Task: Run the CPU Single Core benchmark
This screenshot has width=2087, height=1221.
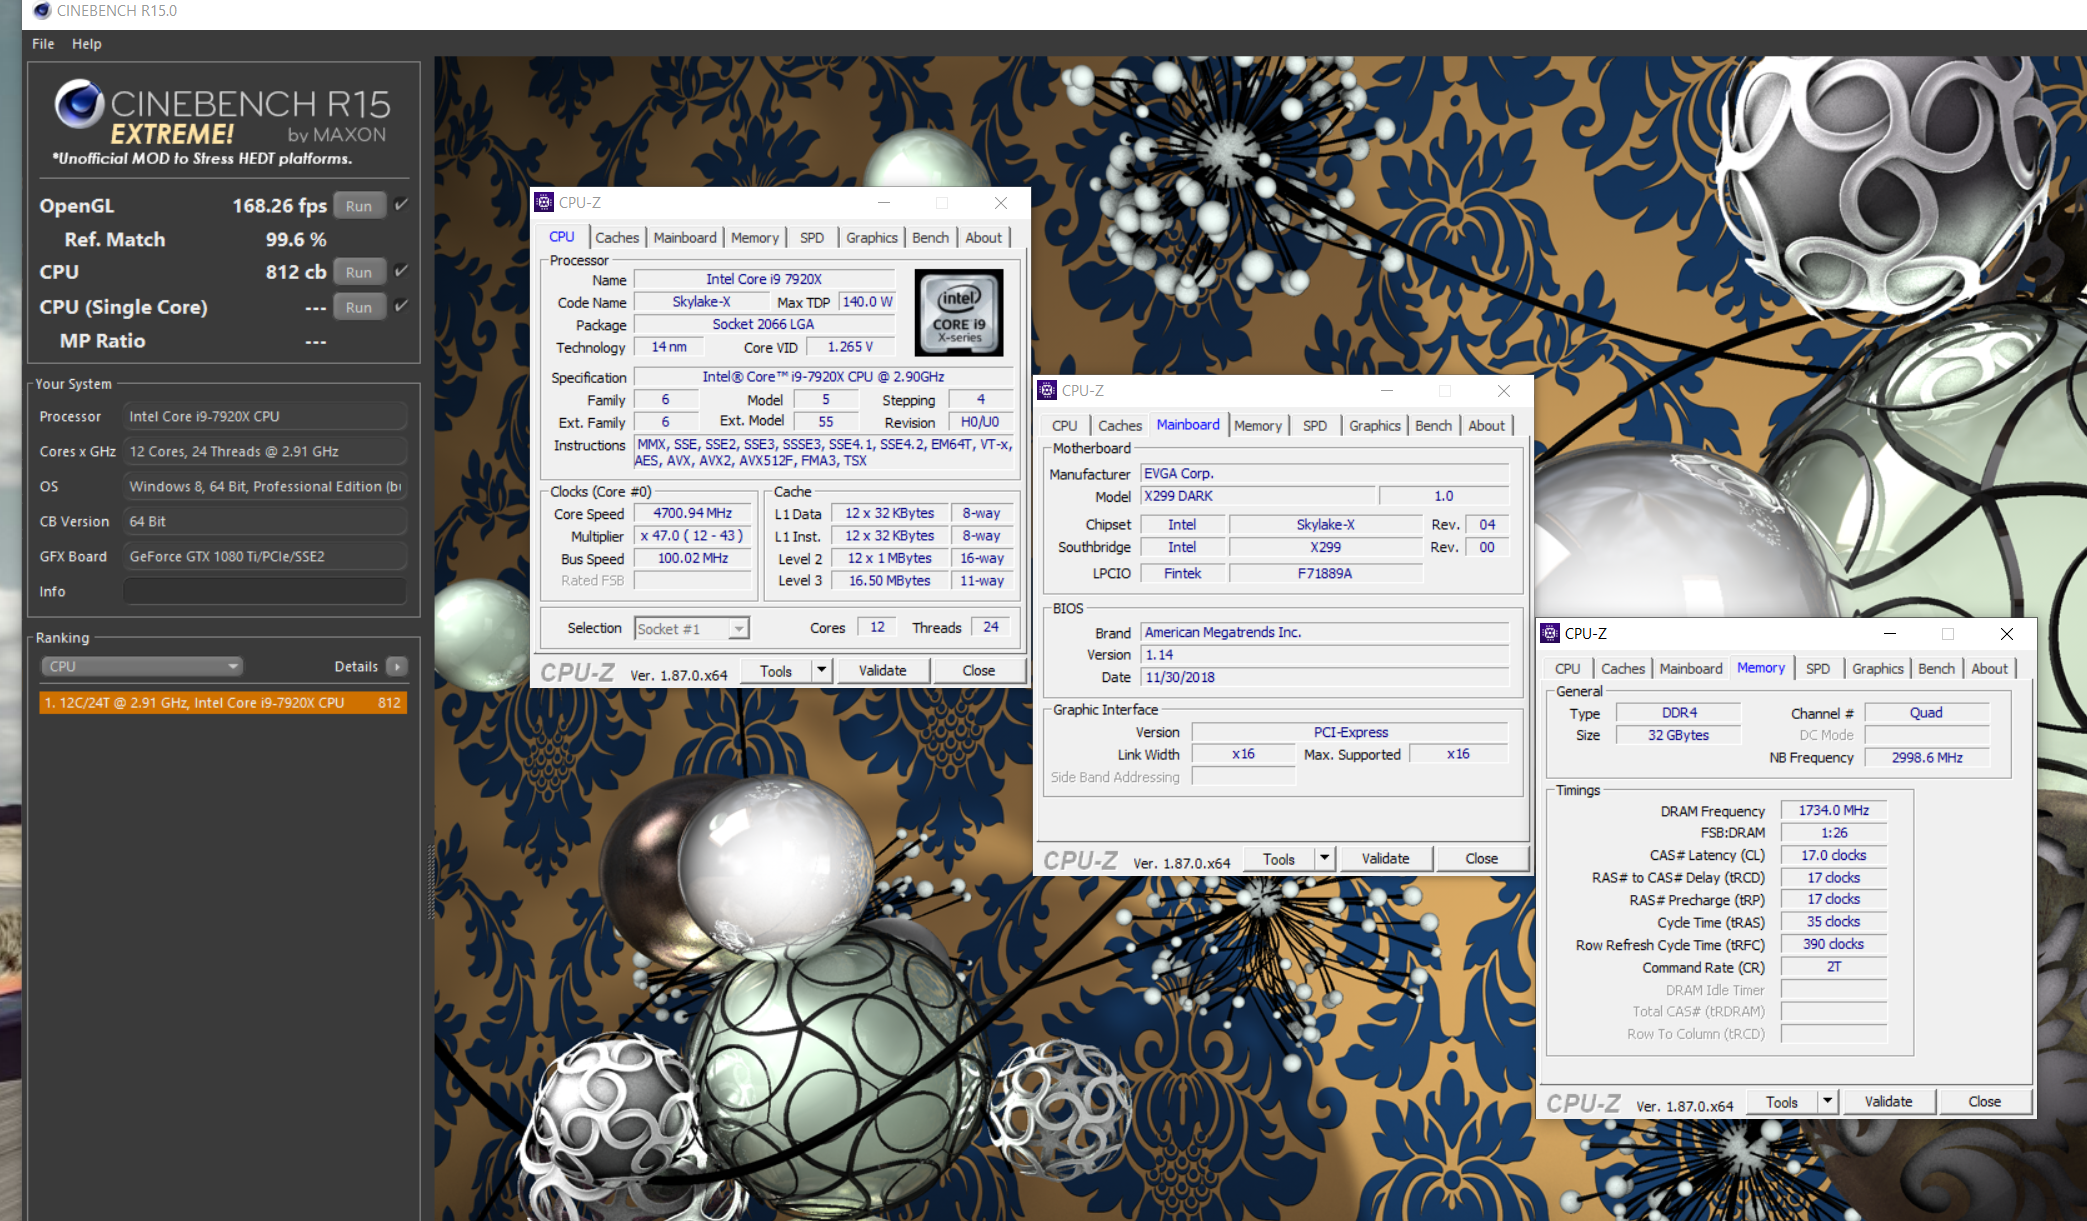Action: 359,307
